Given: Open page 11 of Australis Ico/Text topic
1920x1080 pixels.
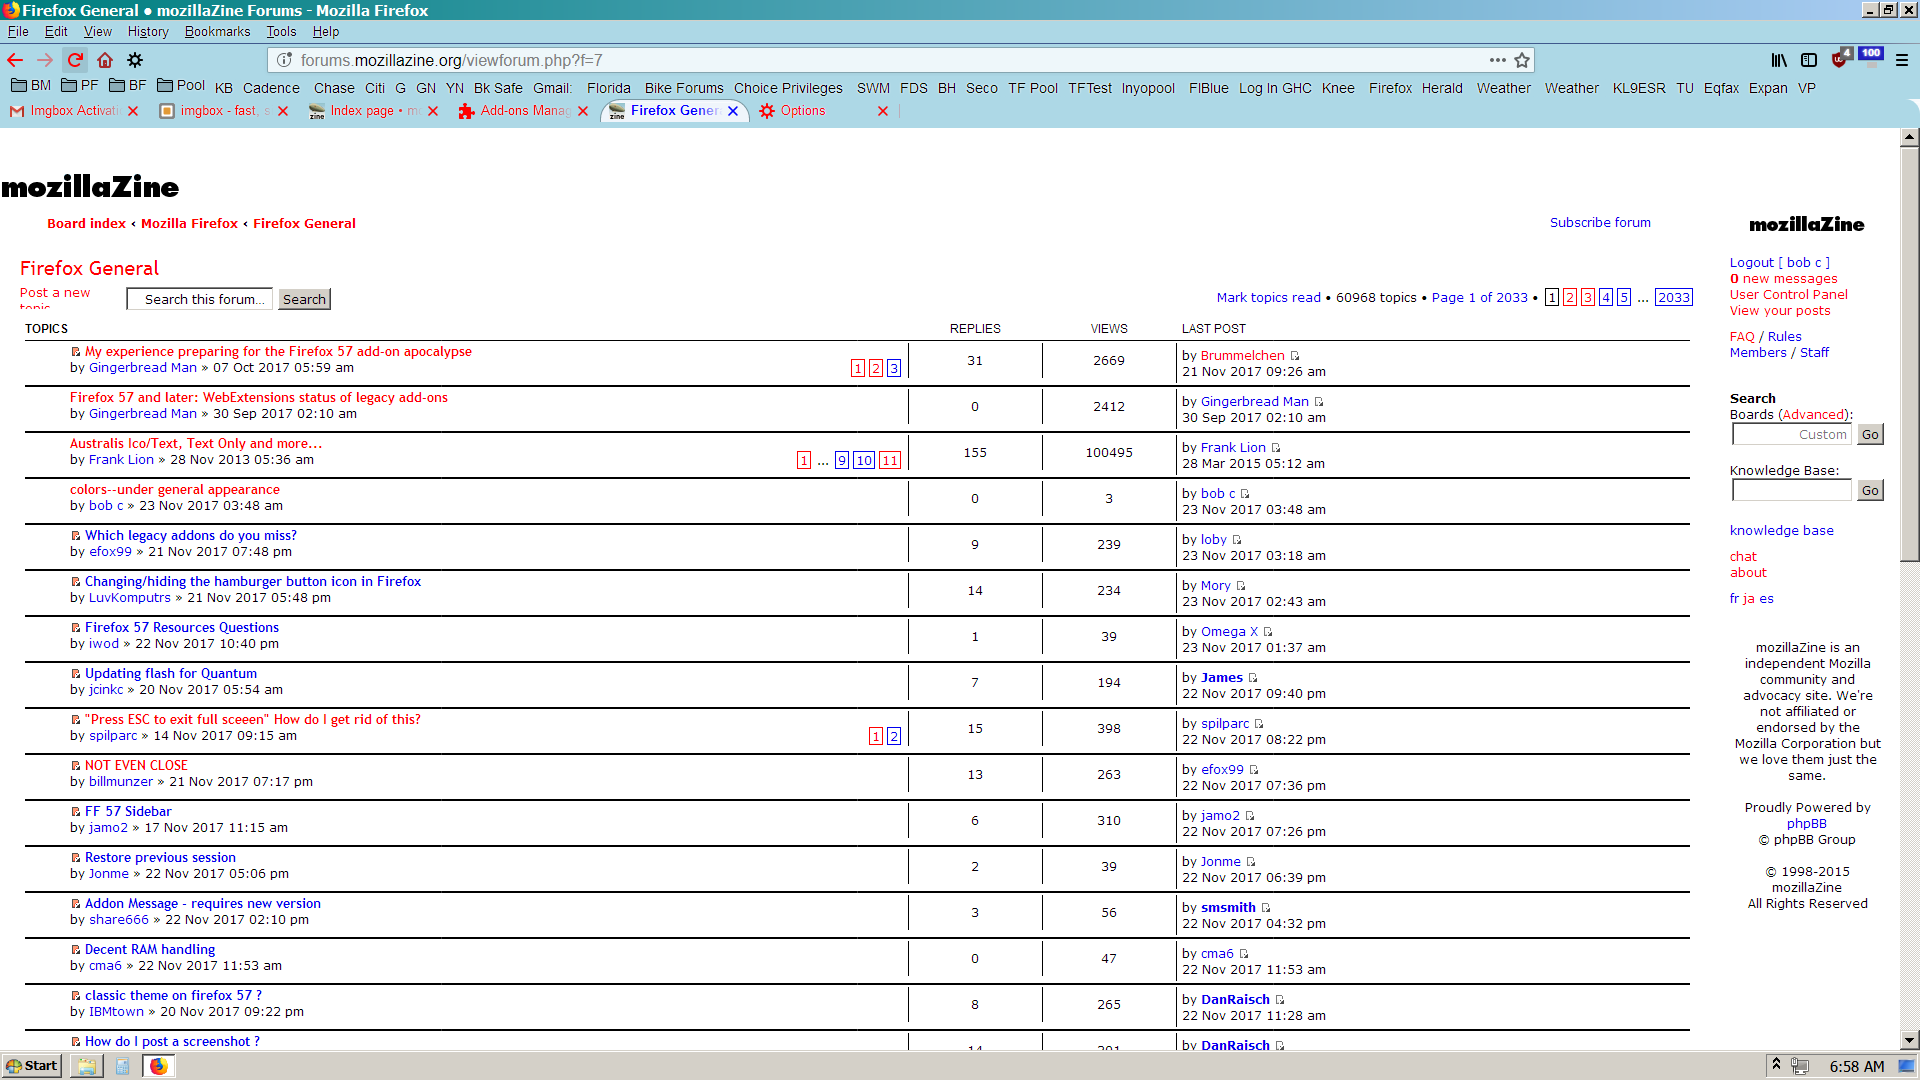Looking at the screenshot, I should tap(890, 460).
